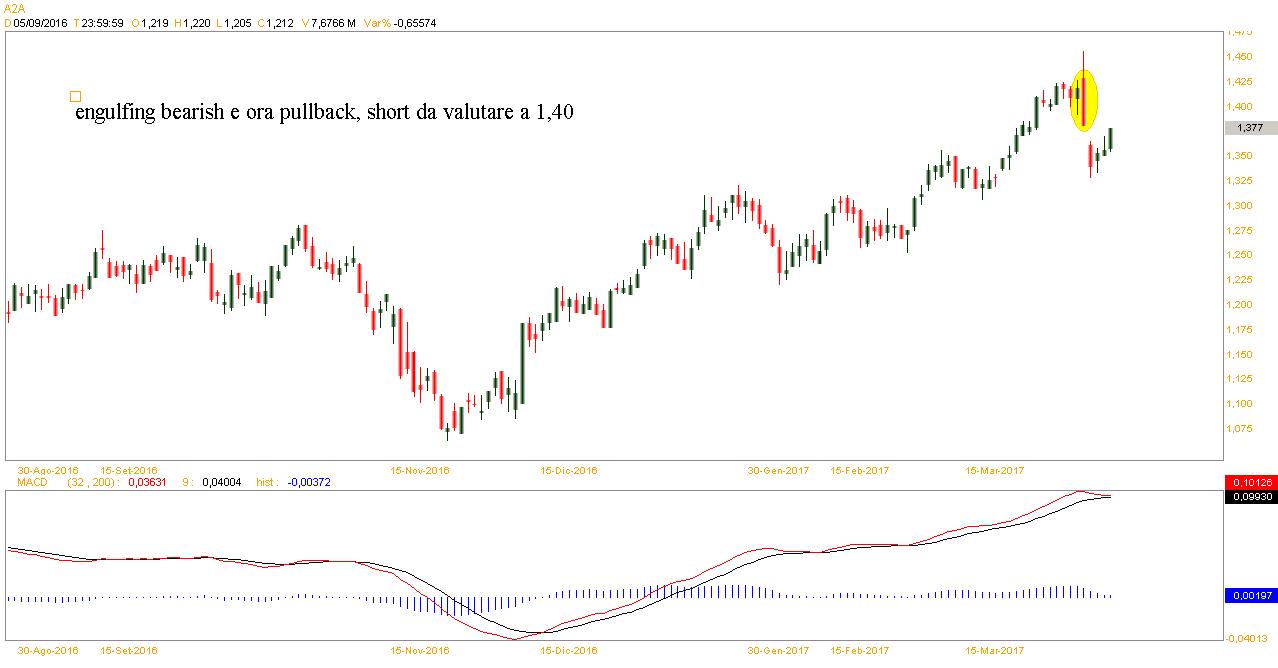
Task: Click the time value 23:59:59 in header
Action: [x=103, y=23]
